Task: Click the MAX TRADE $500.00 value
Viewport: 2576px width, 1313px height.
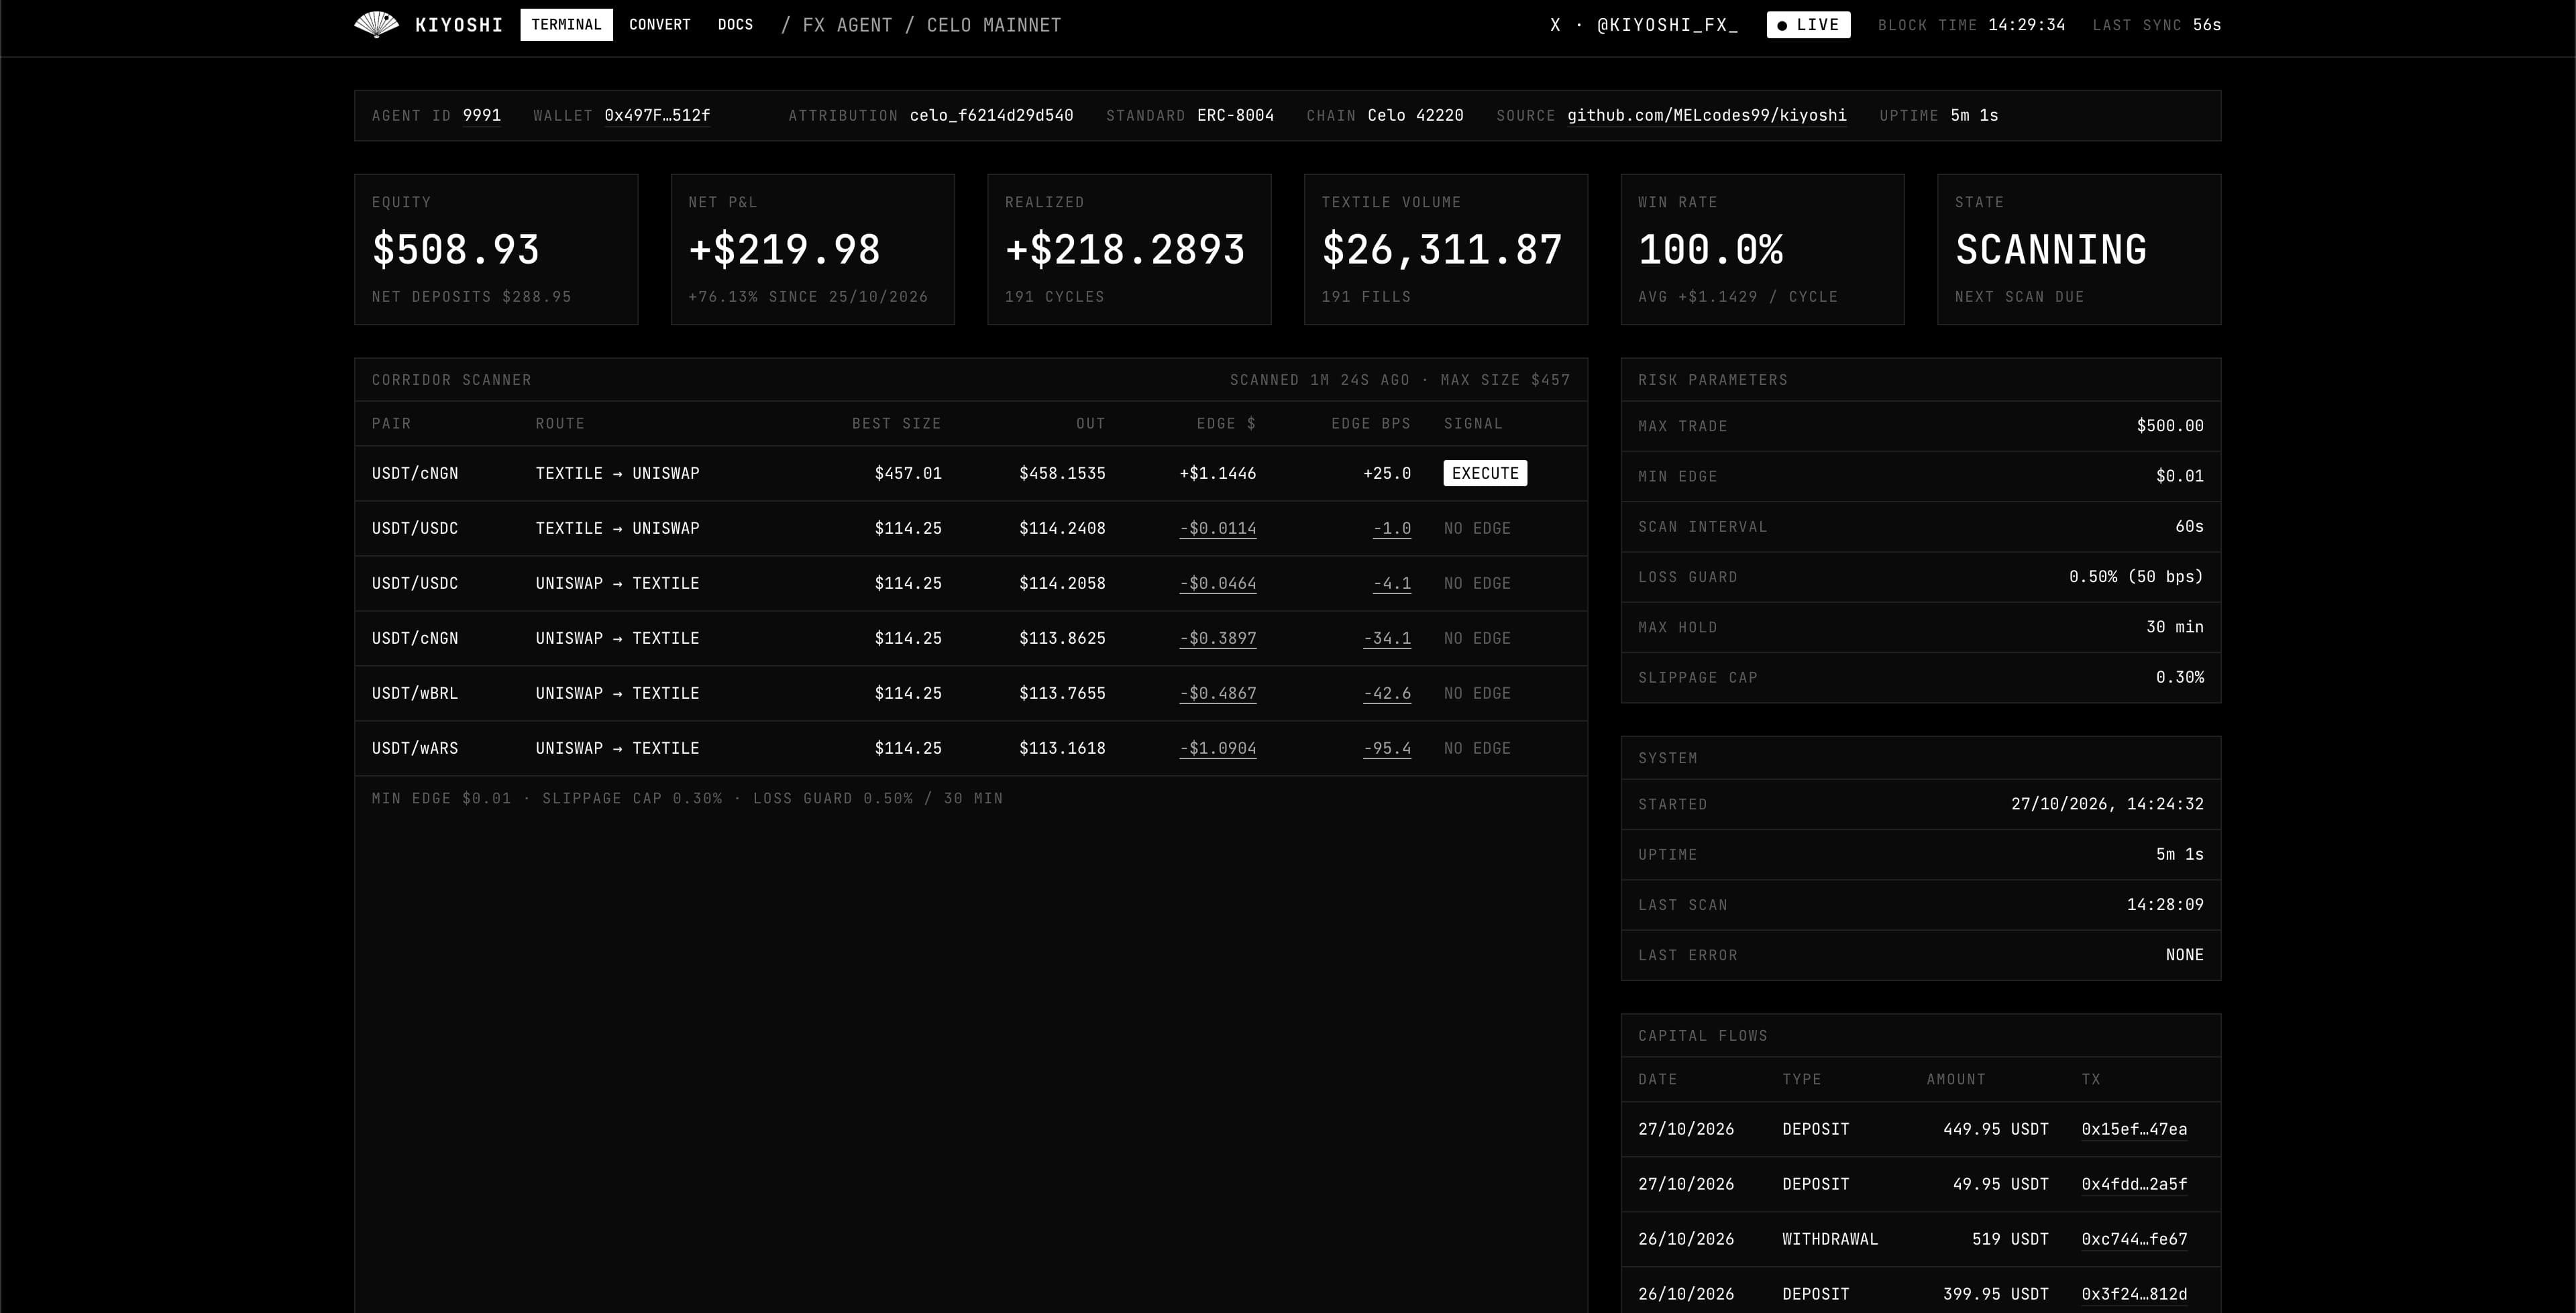Action: [2170, 426]
